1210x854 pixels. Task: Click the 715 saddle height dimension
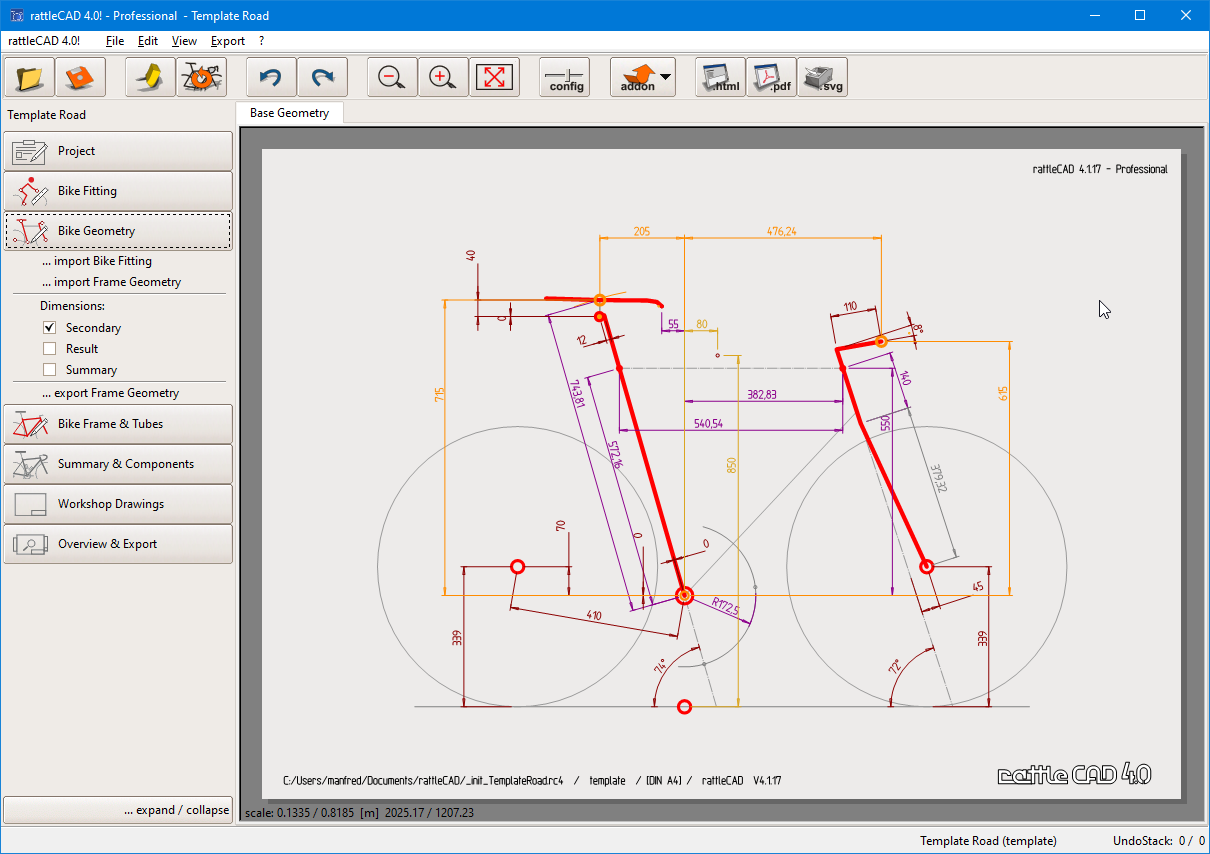coord(439,395)
